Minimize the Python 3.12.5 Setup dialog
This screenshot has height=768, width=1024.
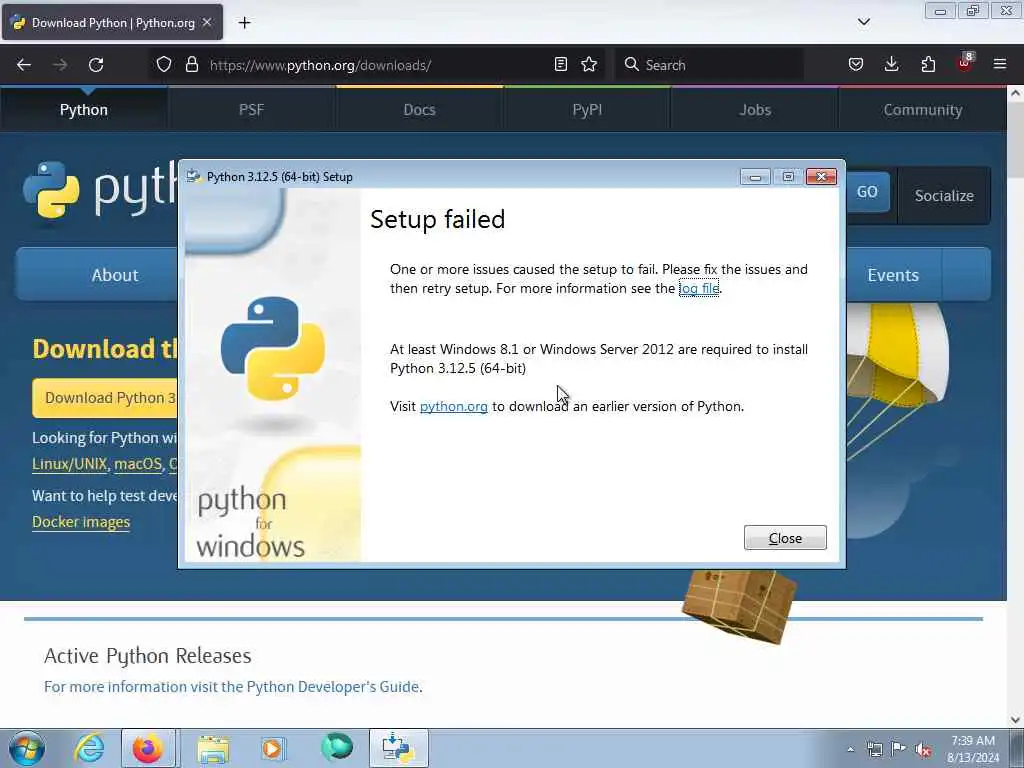pos(755,176)
